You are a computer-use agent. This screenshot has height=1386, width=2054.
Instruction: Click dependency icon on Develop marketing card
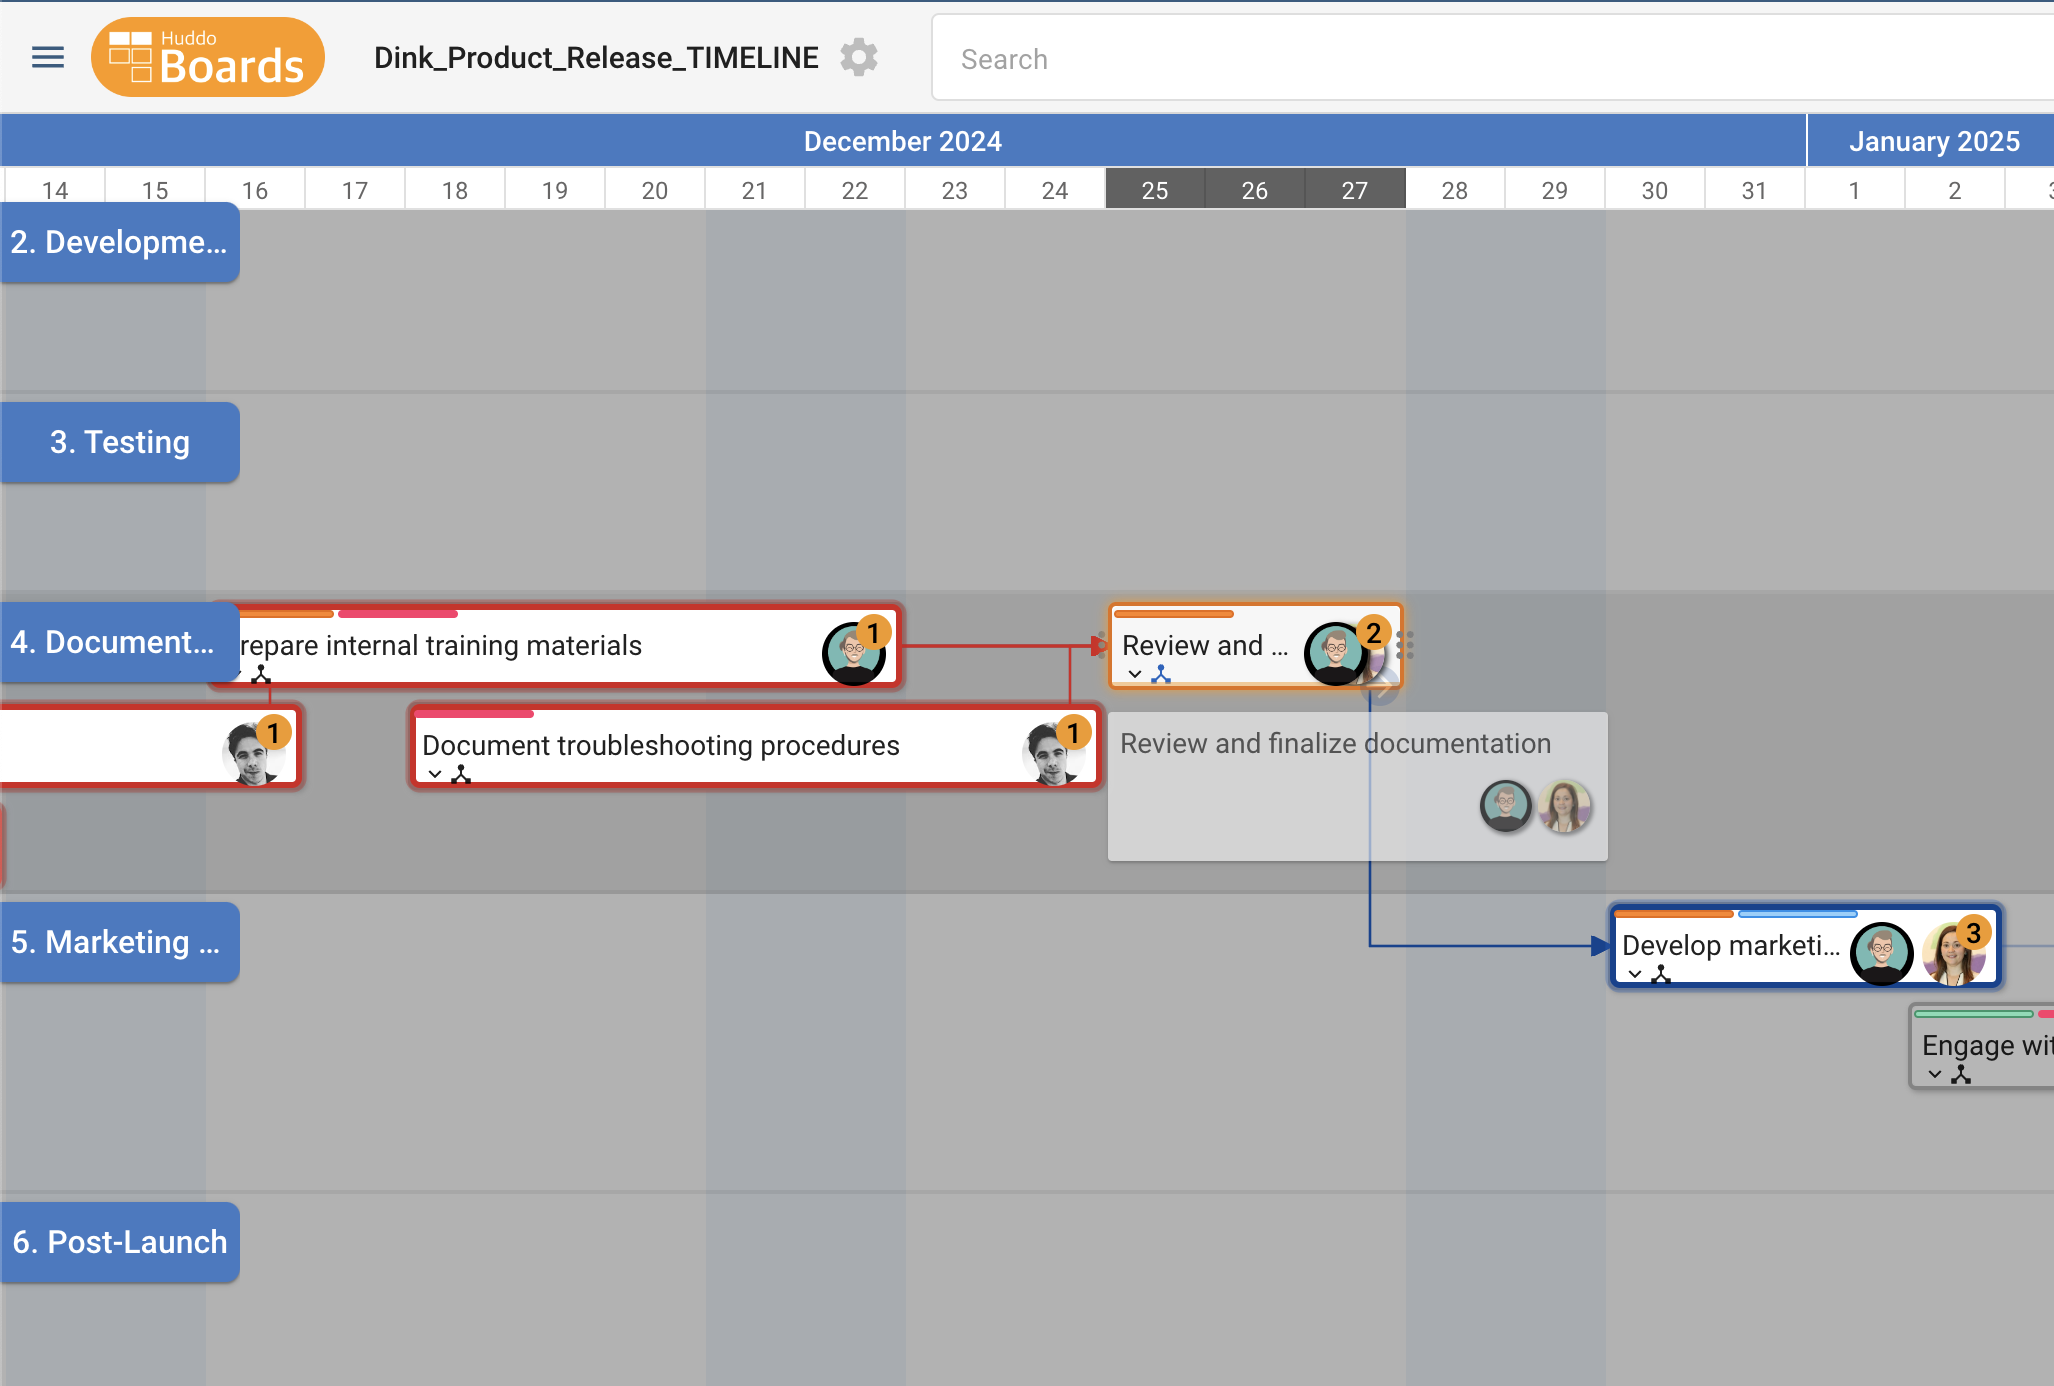click(x=1661, y=974)
